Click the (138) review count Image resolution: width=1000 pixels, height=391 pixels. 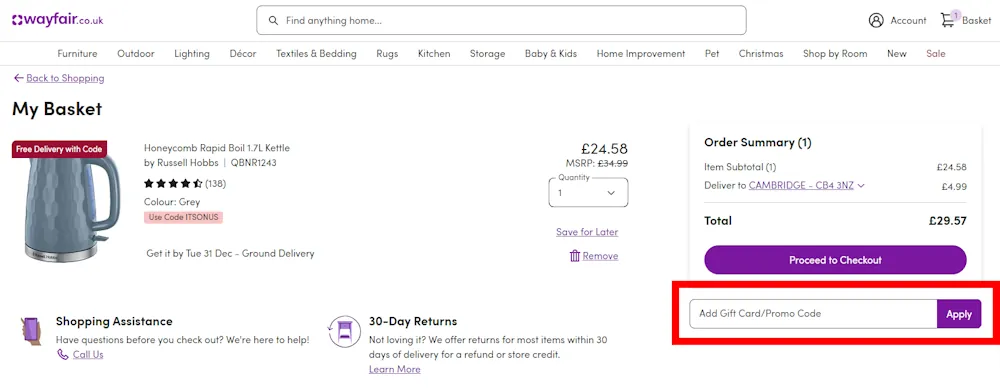pos(216,184)
